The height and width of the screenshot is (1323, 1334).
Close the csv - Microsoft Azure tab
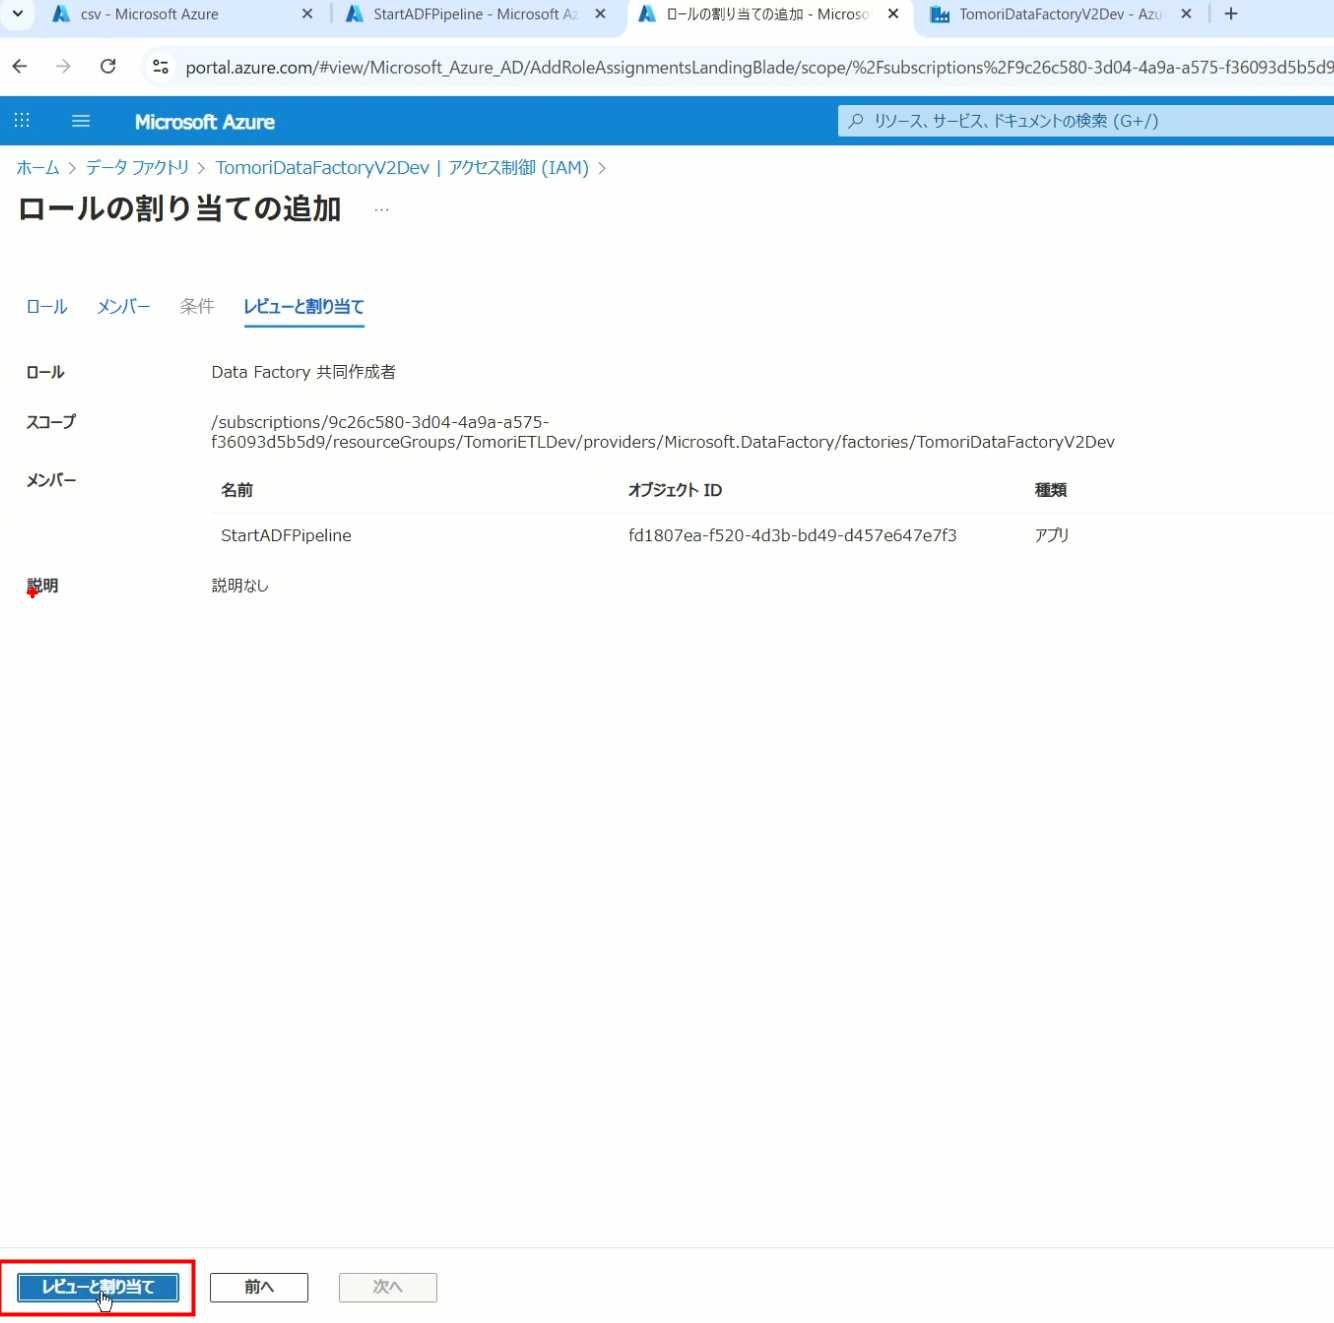click(x=307, y=14)
